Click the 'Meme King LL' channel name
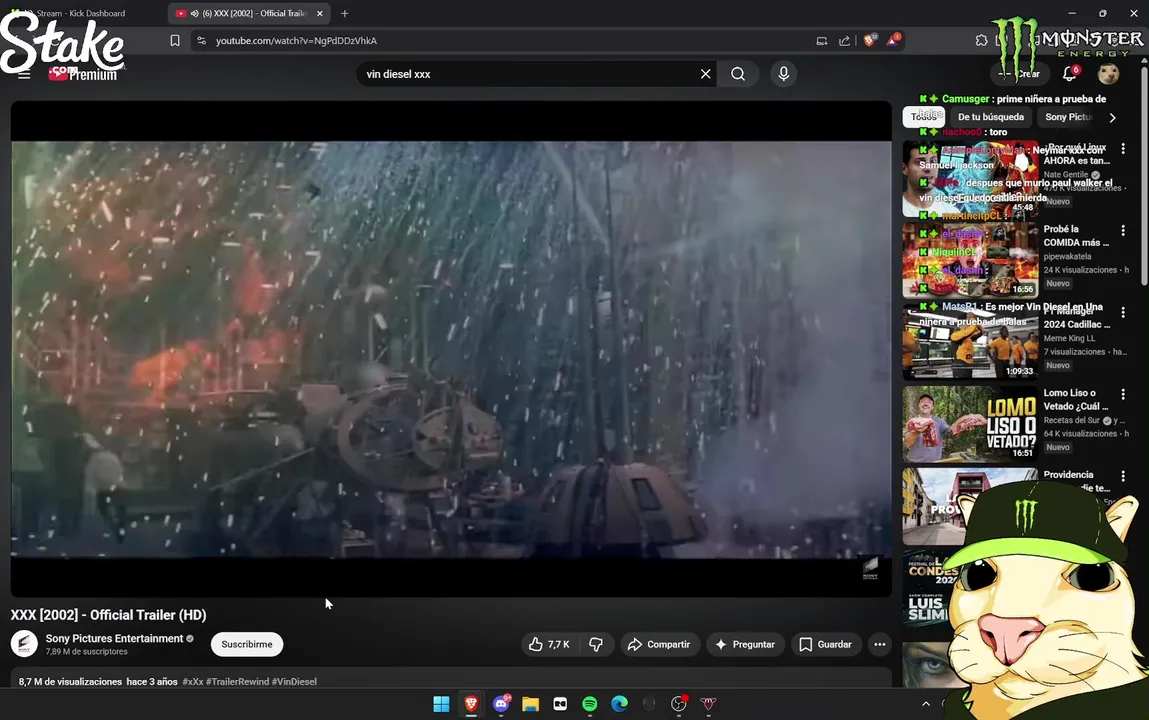The height and width of the screenshot is (720, 1149). tap(1069, 338)
